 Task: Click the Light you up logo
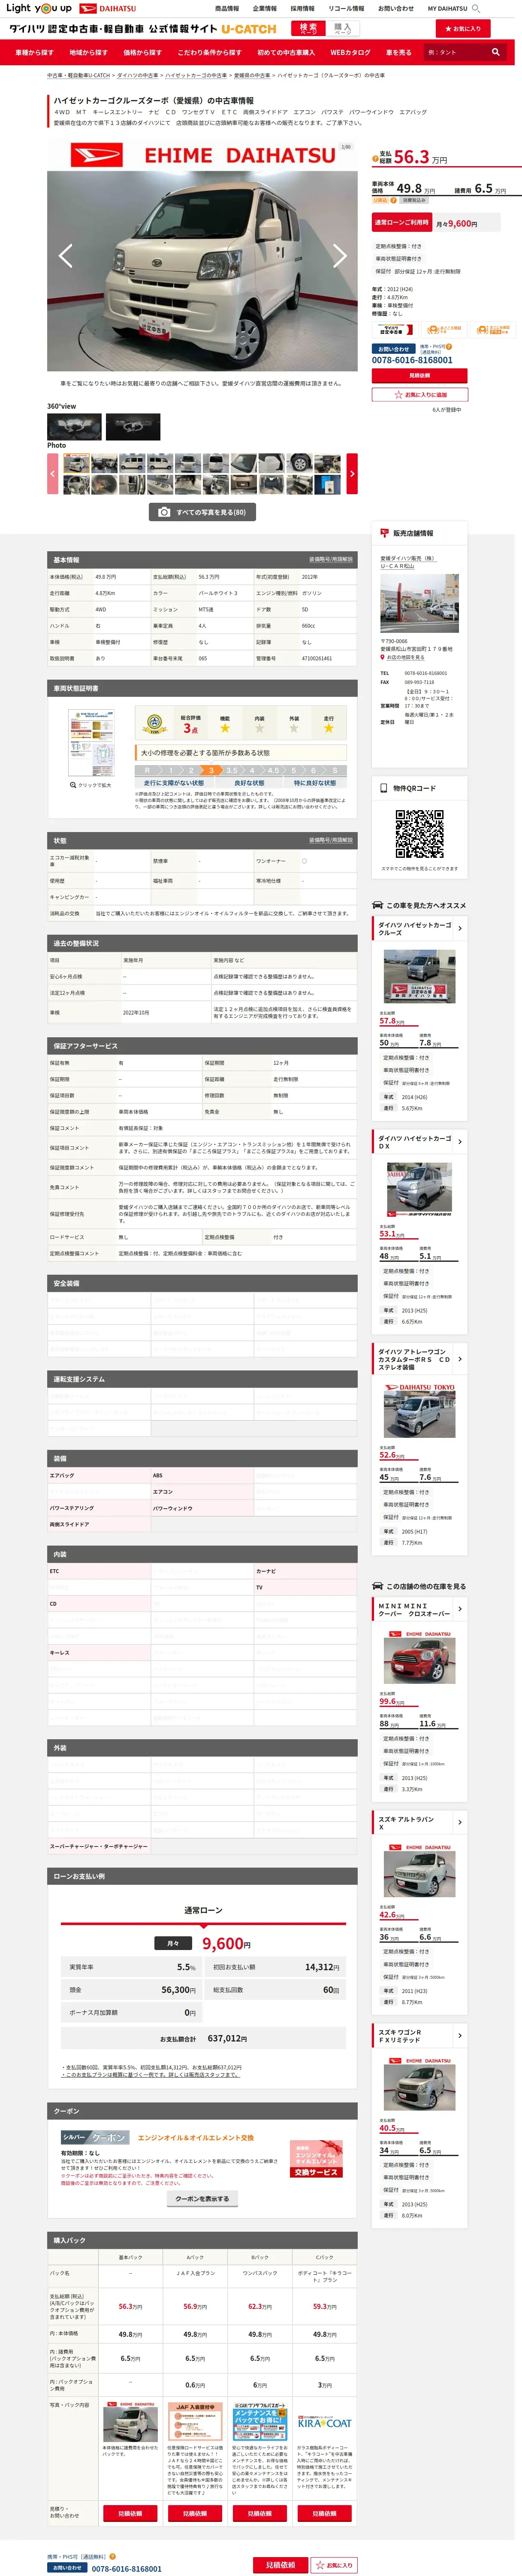coord(38,8)
